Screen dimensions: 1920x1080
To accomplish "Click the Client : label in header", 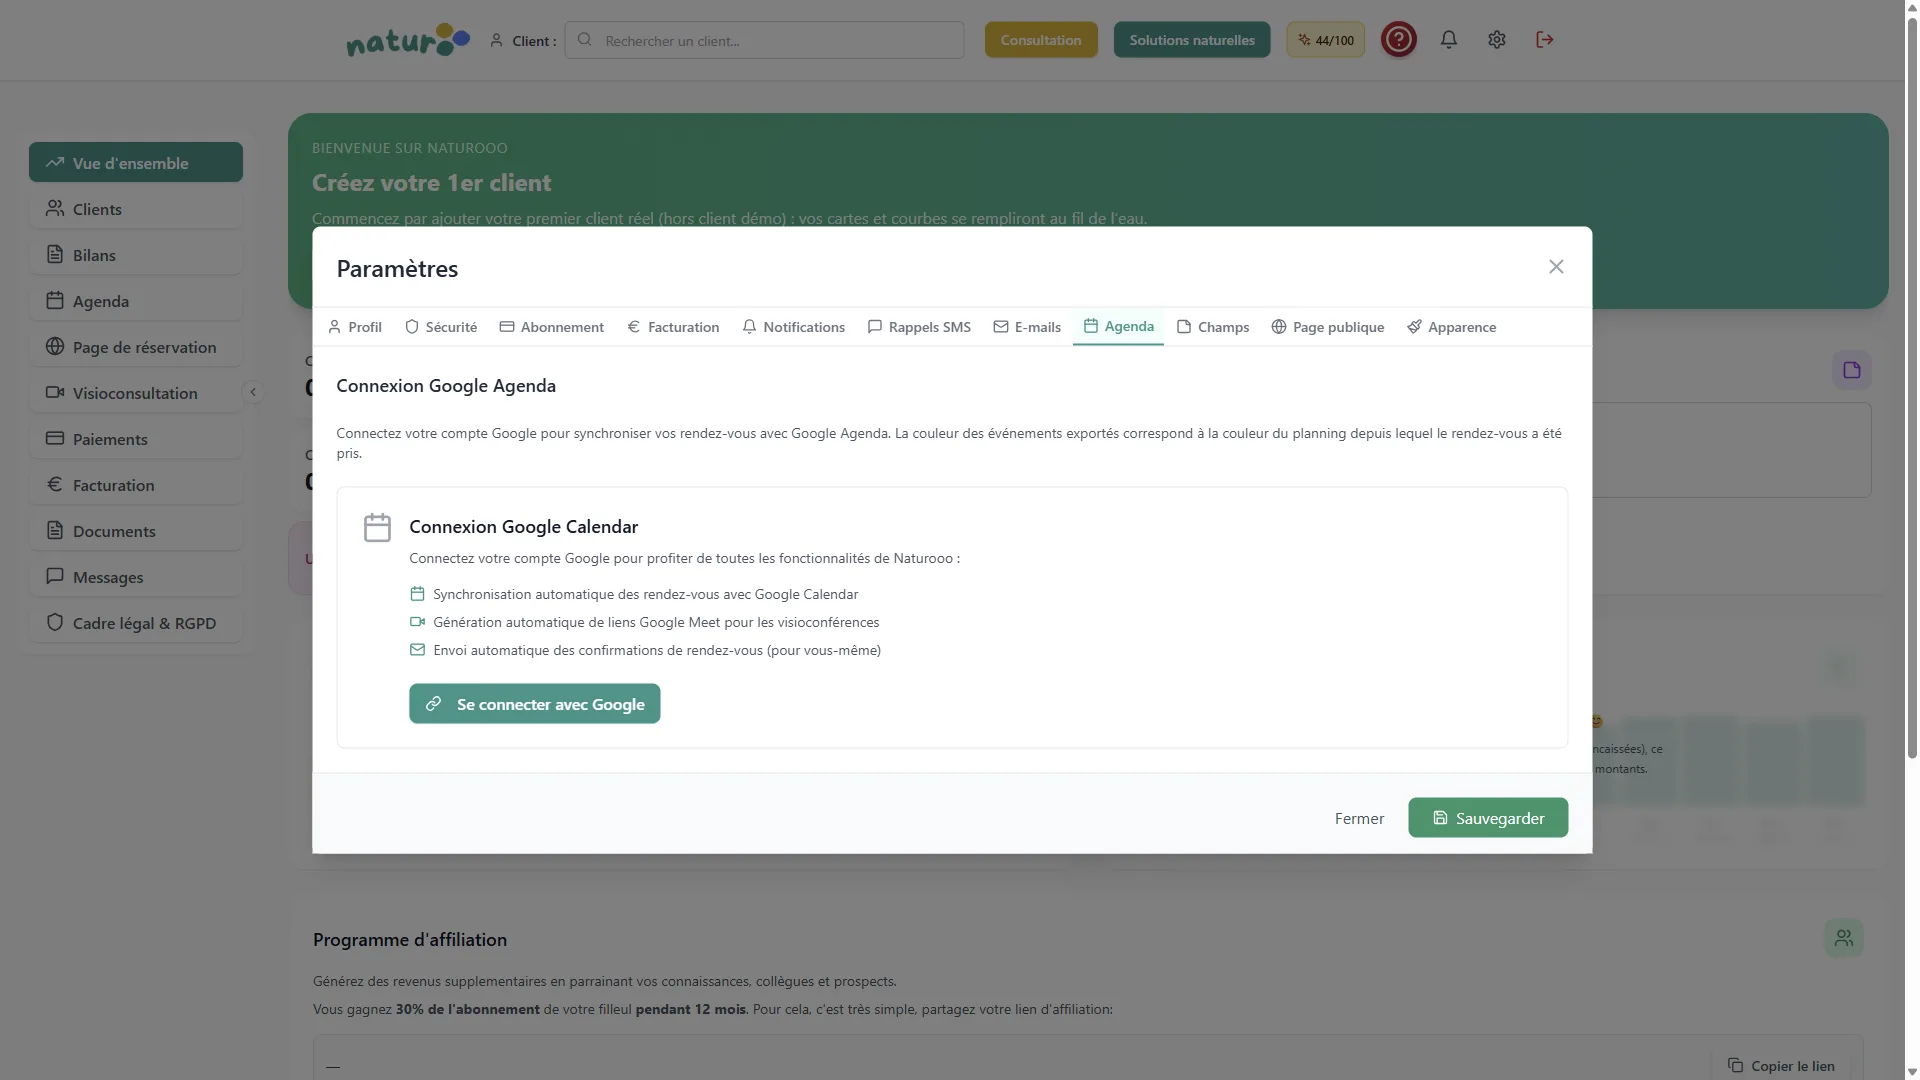I will 534,41.
